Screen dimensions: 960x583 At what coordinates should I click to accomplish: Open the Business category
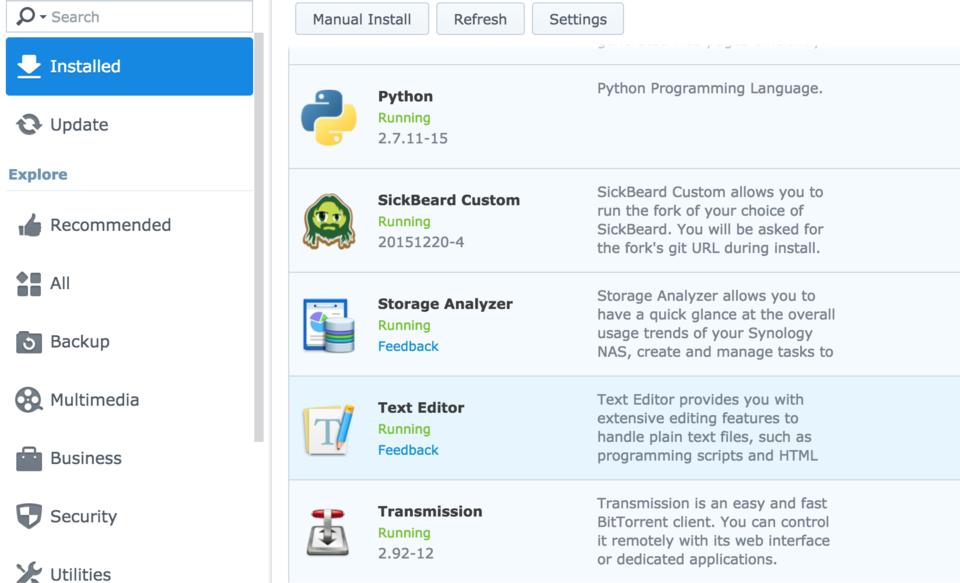pyautogui.click(x=86, y=458)
